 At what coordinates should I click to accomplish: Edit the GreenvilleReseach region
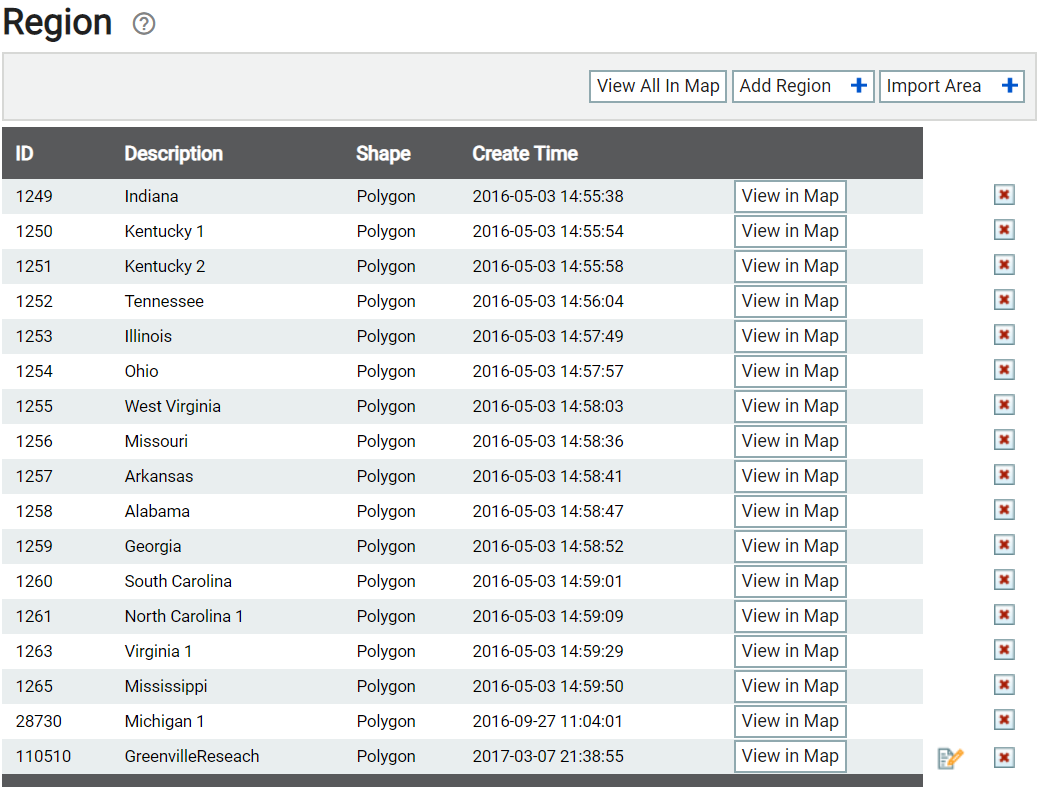coord(950,758)
